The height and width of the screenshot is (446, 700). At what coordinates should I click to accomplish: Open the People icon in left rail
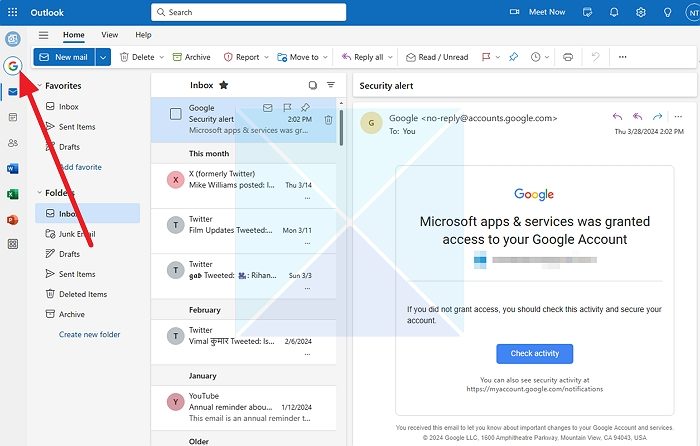[x=12, y=143]
